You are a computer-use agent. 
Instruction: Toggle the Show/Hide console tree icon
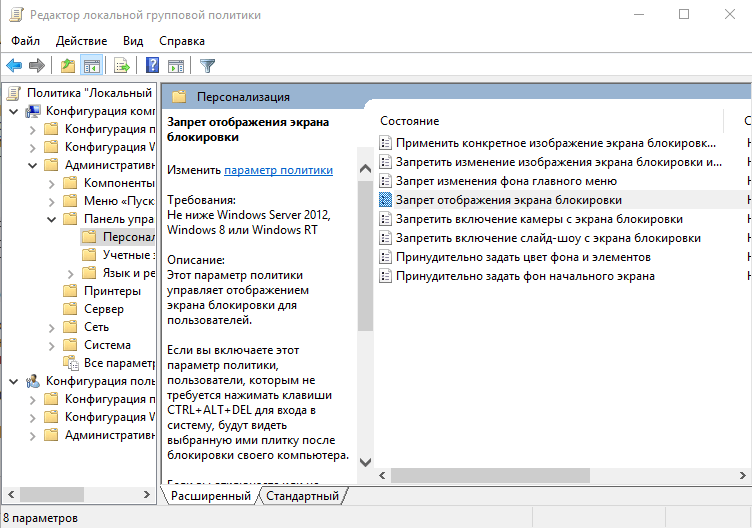coord(91,66)
